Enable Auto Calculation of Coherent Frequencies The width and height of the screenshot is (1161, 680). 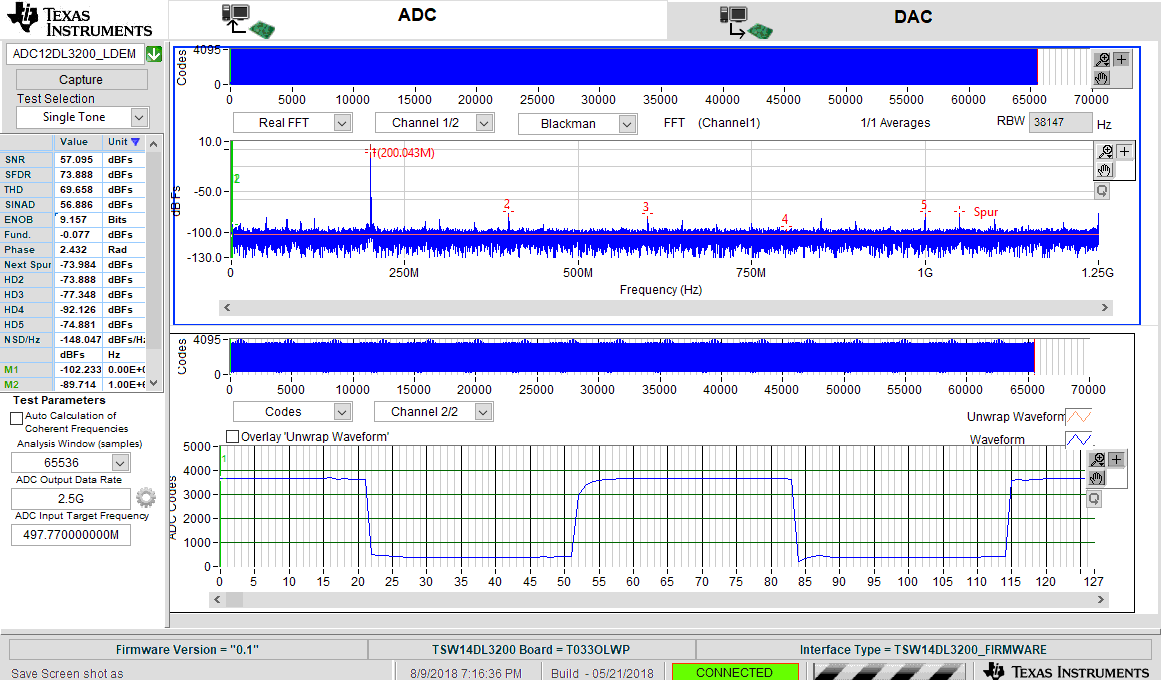(16, 417)
